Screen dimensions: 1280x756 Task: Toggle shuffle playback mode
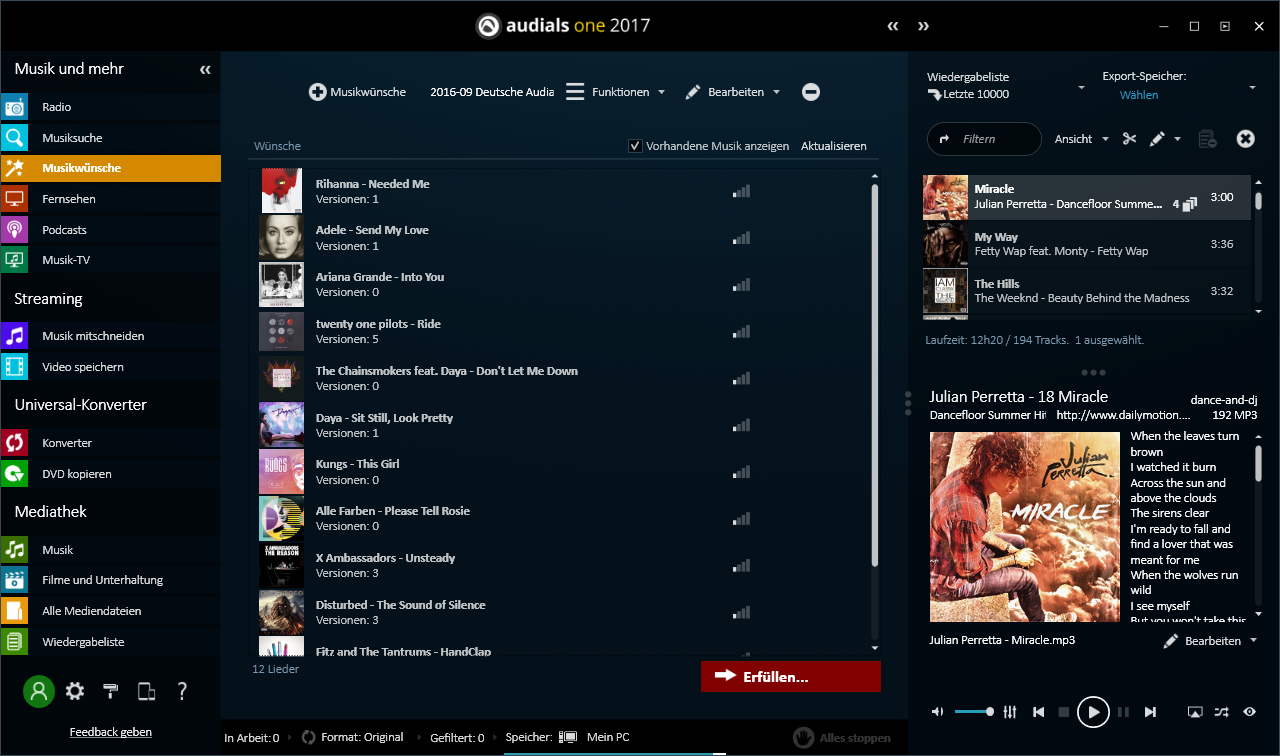point(1222,711)
